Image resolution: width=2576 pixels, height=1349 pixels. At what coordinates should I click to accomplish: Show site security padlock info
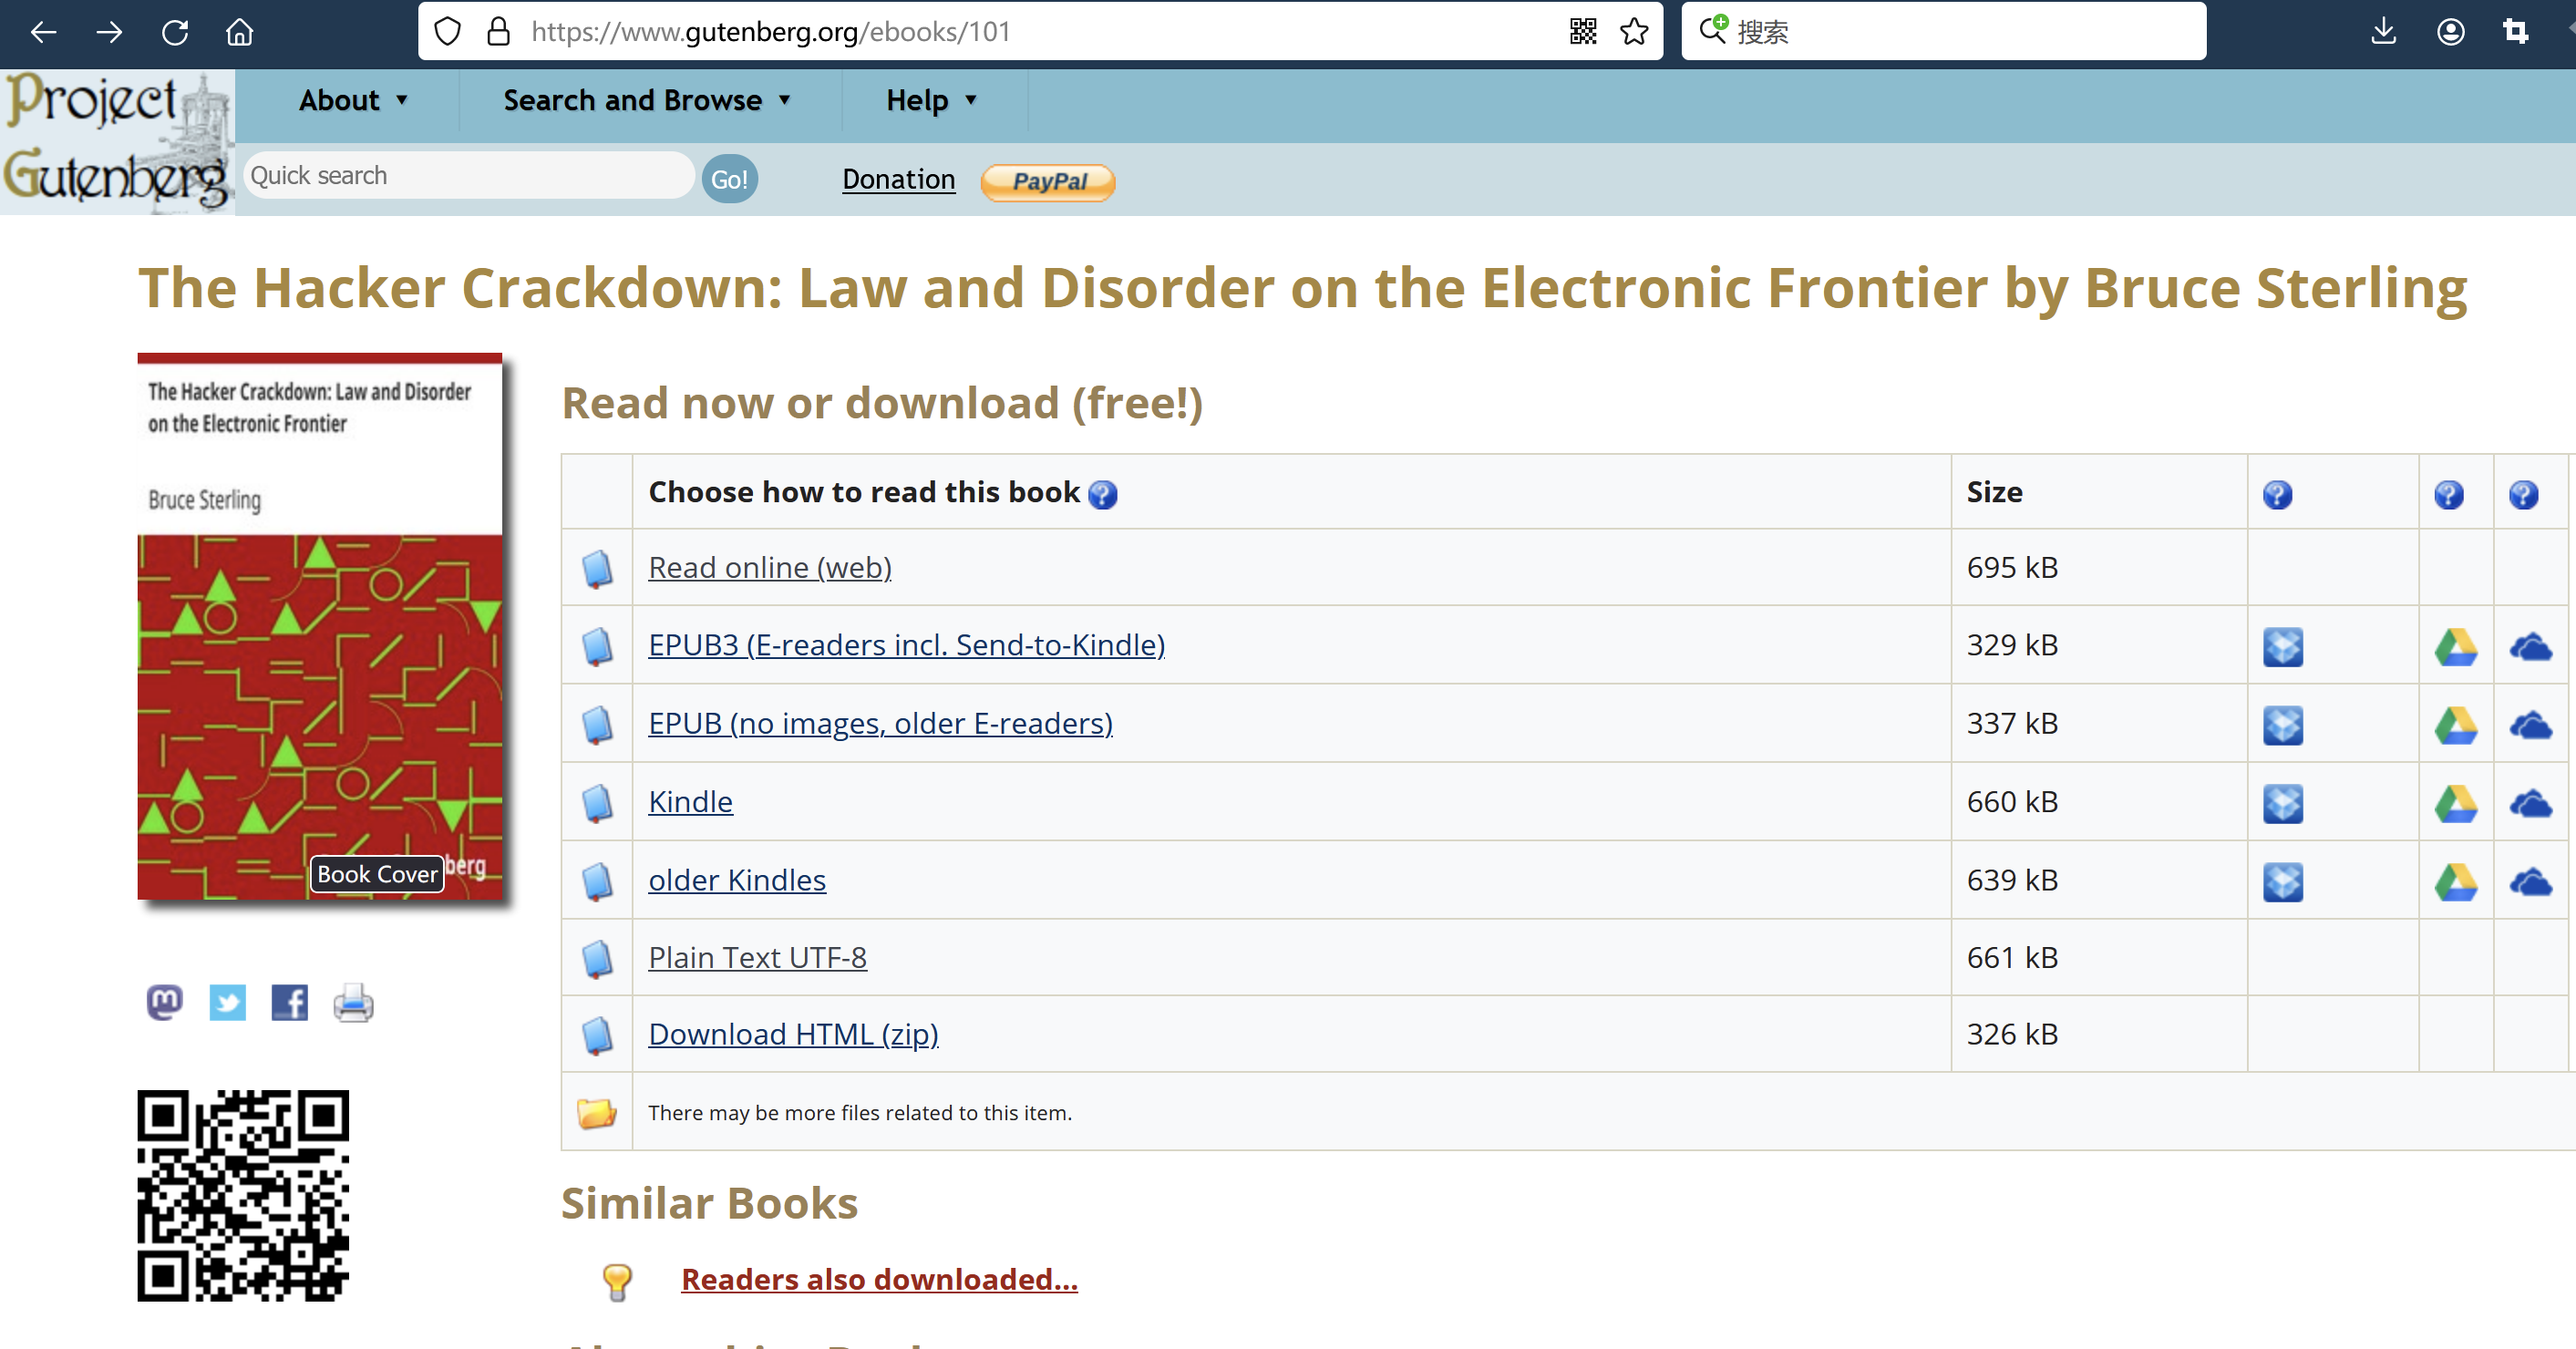(x=498, y=32)
